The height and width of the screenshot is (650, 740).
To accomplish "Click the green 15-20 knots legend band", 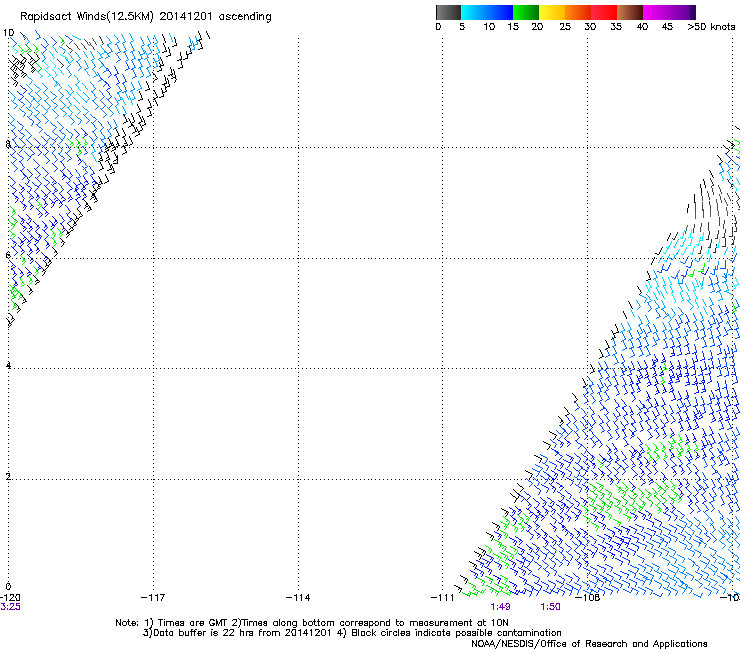I will coord(526,12).
